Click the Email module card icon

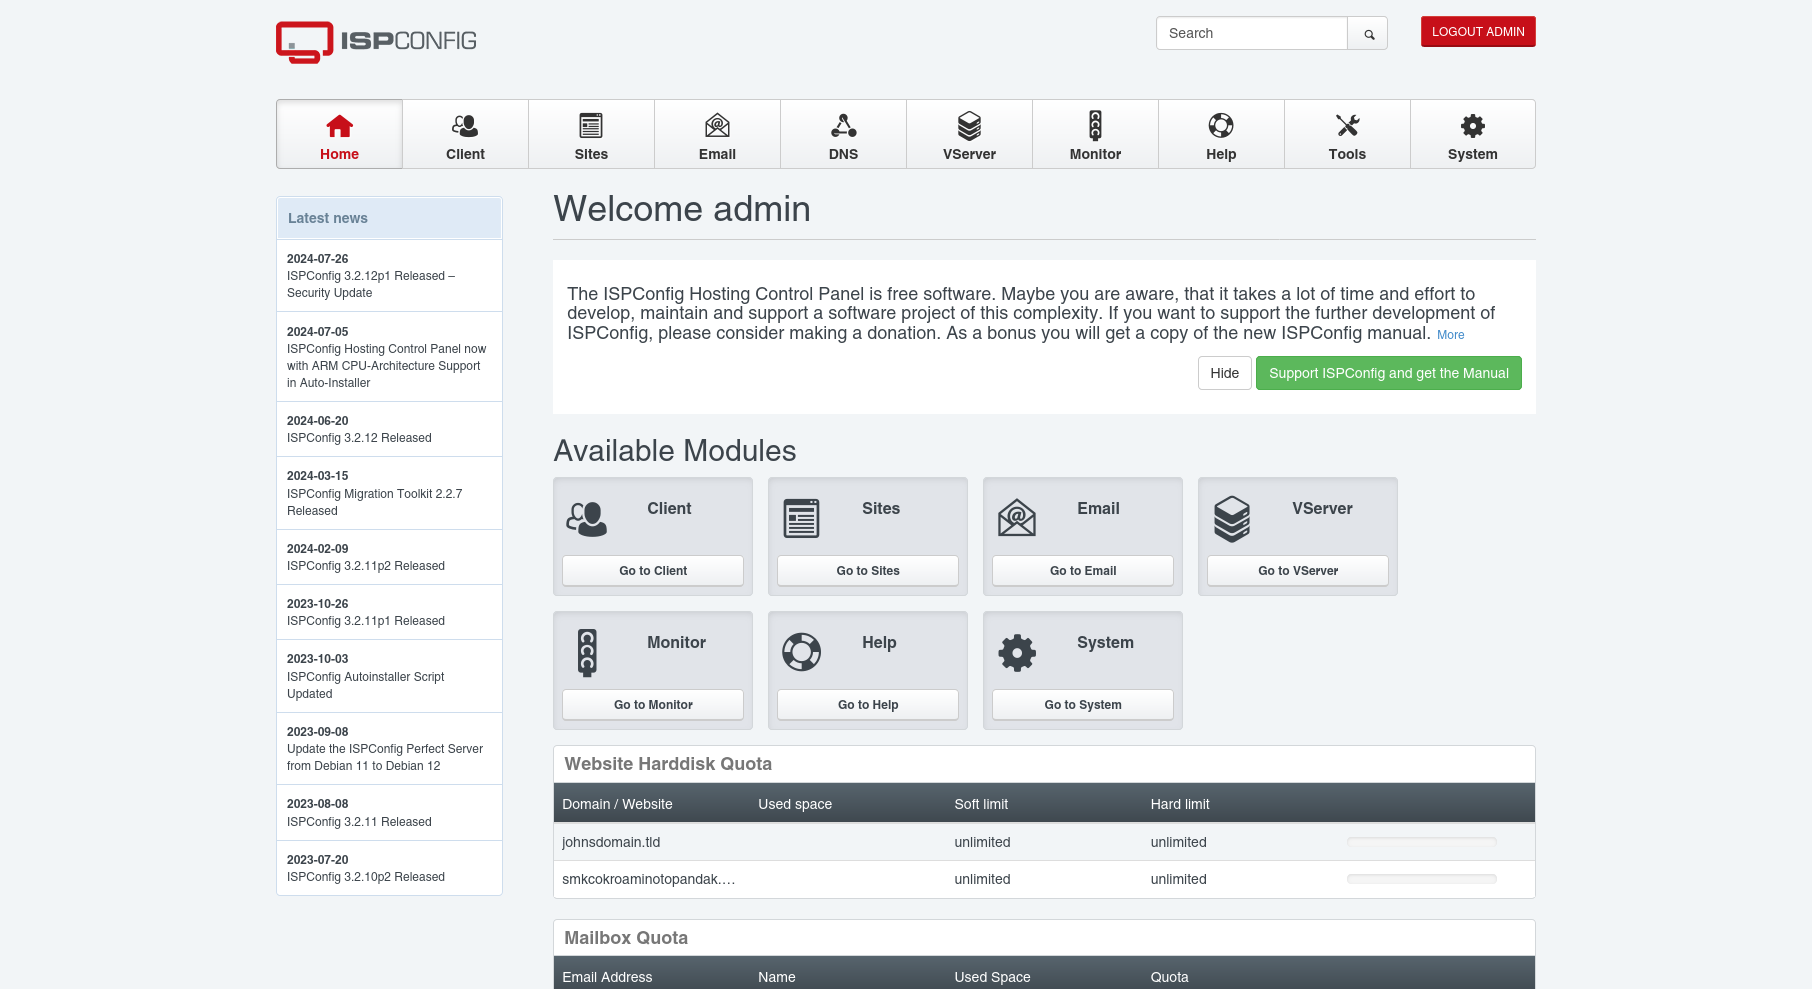(1016, 518)
